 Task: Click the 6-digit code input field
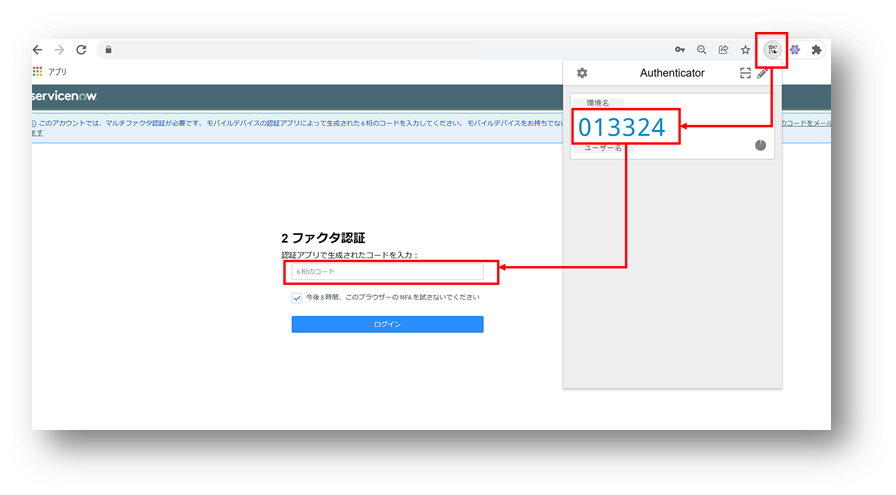(387, 272)
